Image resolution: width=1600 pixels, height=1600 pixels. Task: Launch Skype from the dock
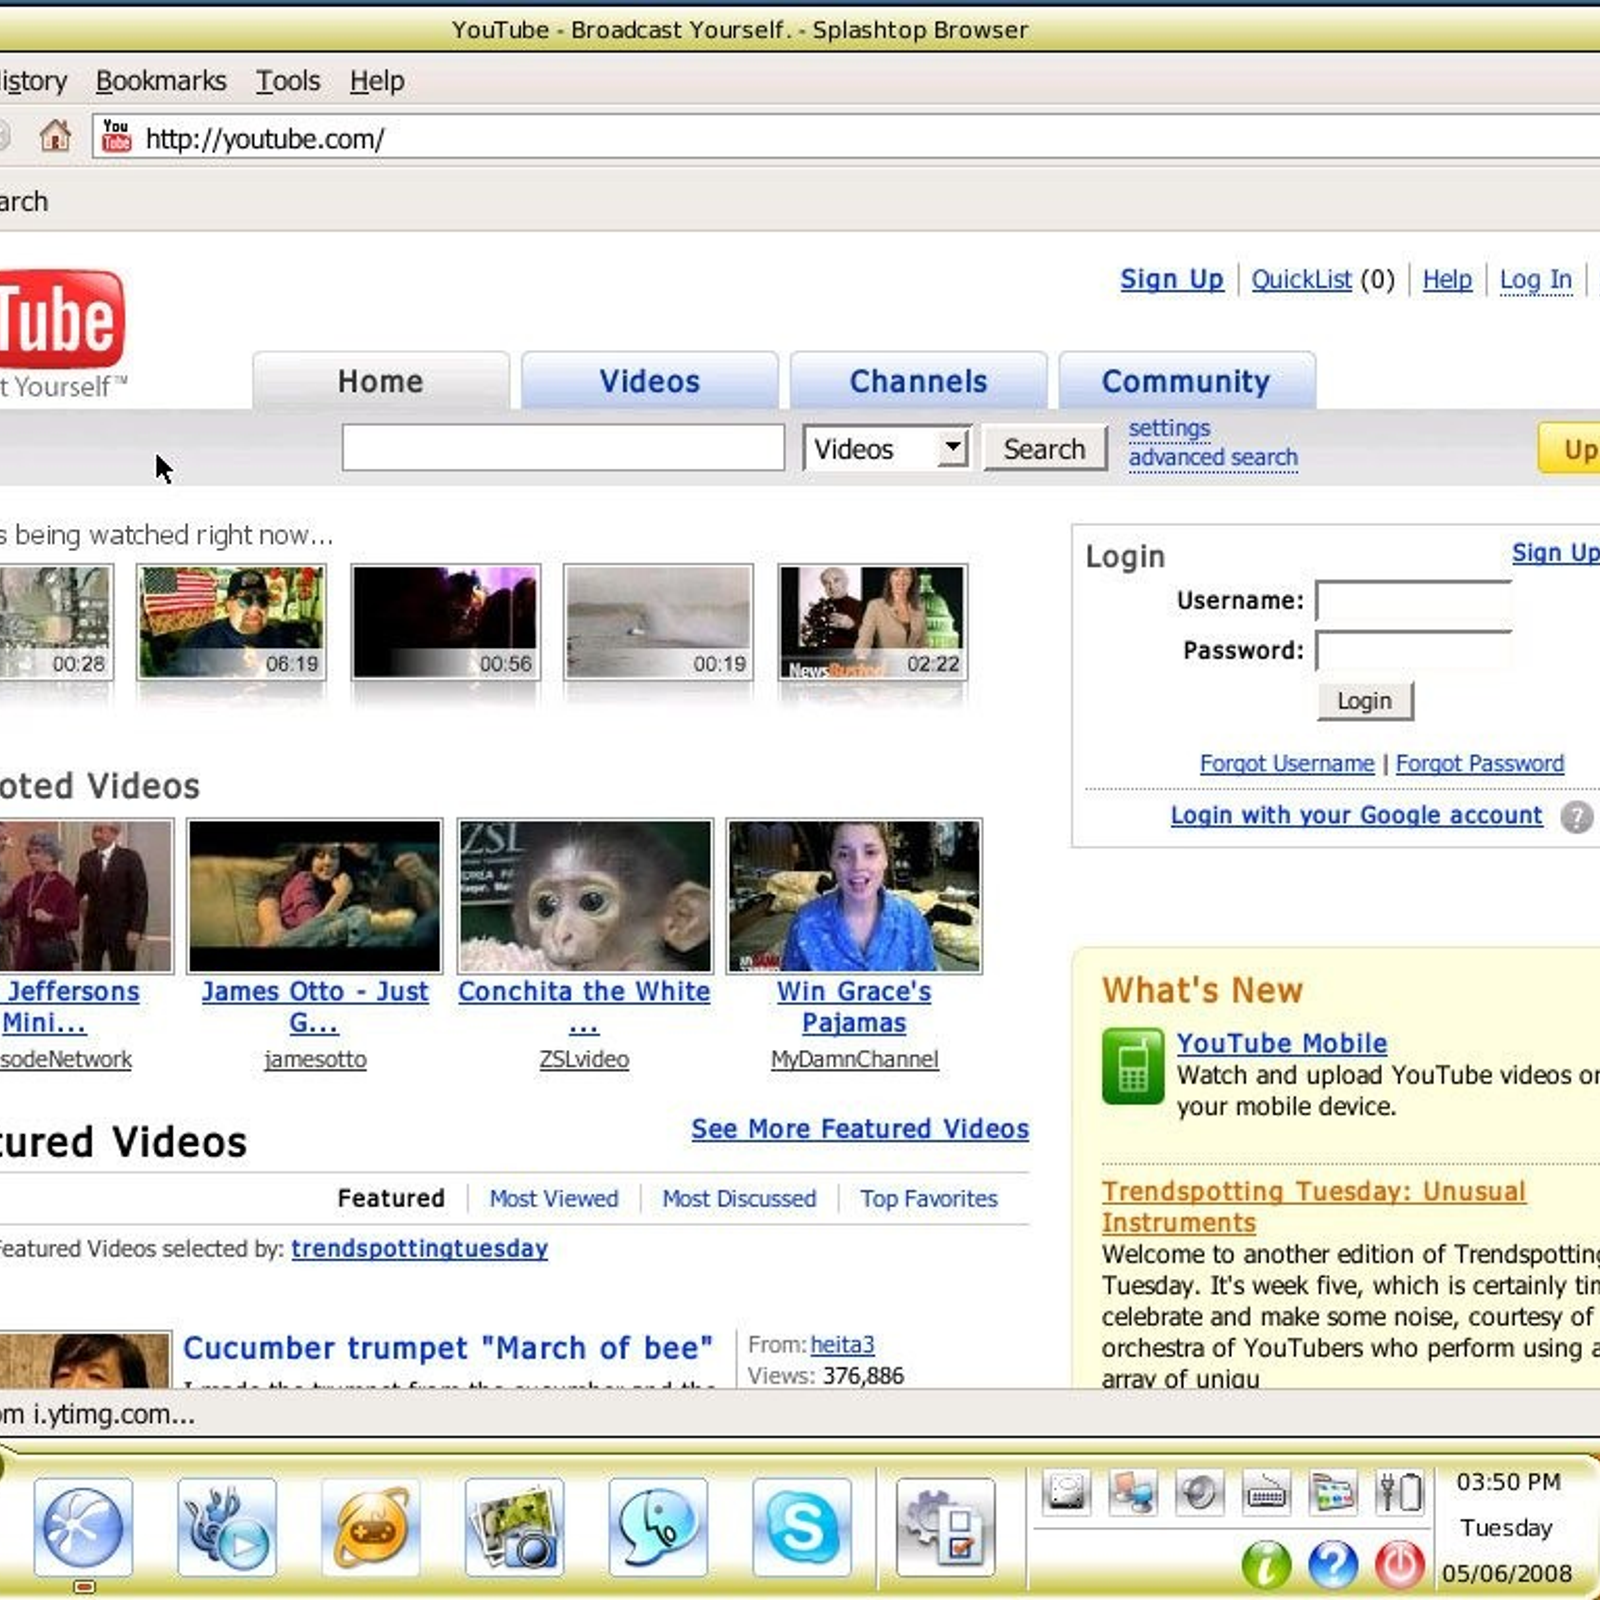click(802, 1527)
